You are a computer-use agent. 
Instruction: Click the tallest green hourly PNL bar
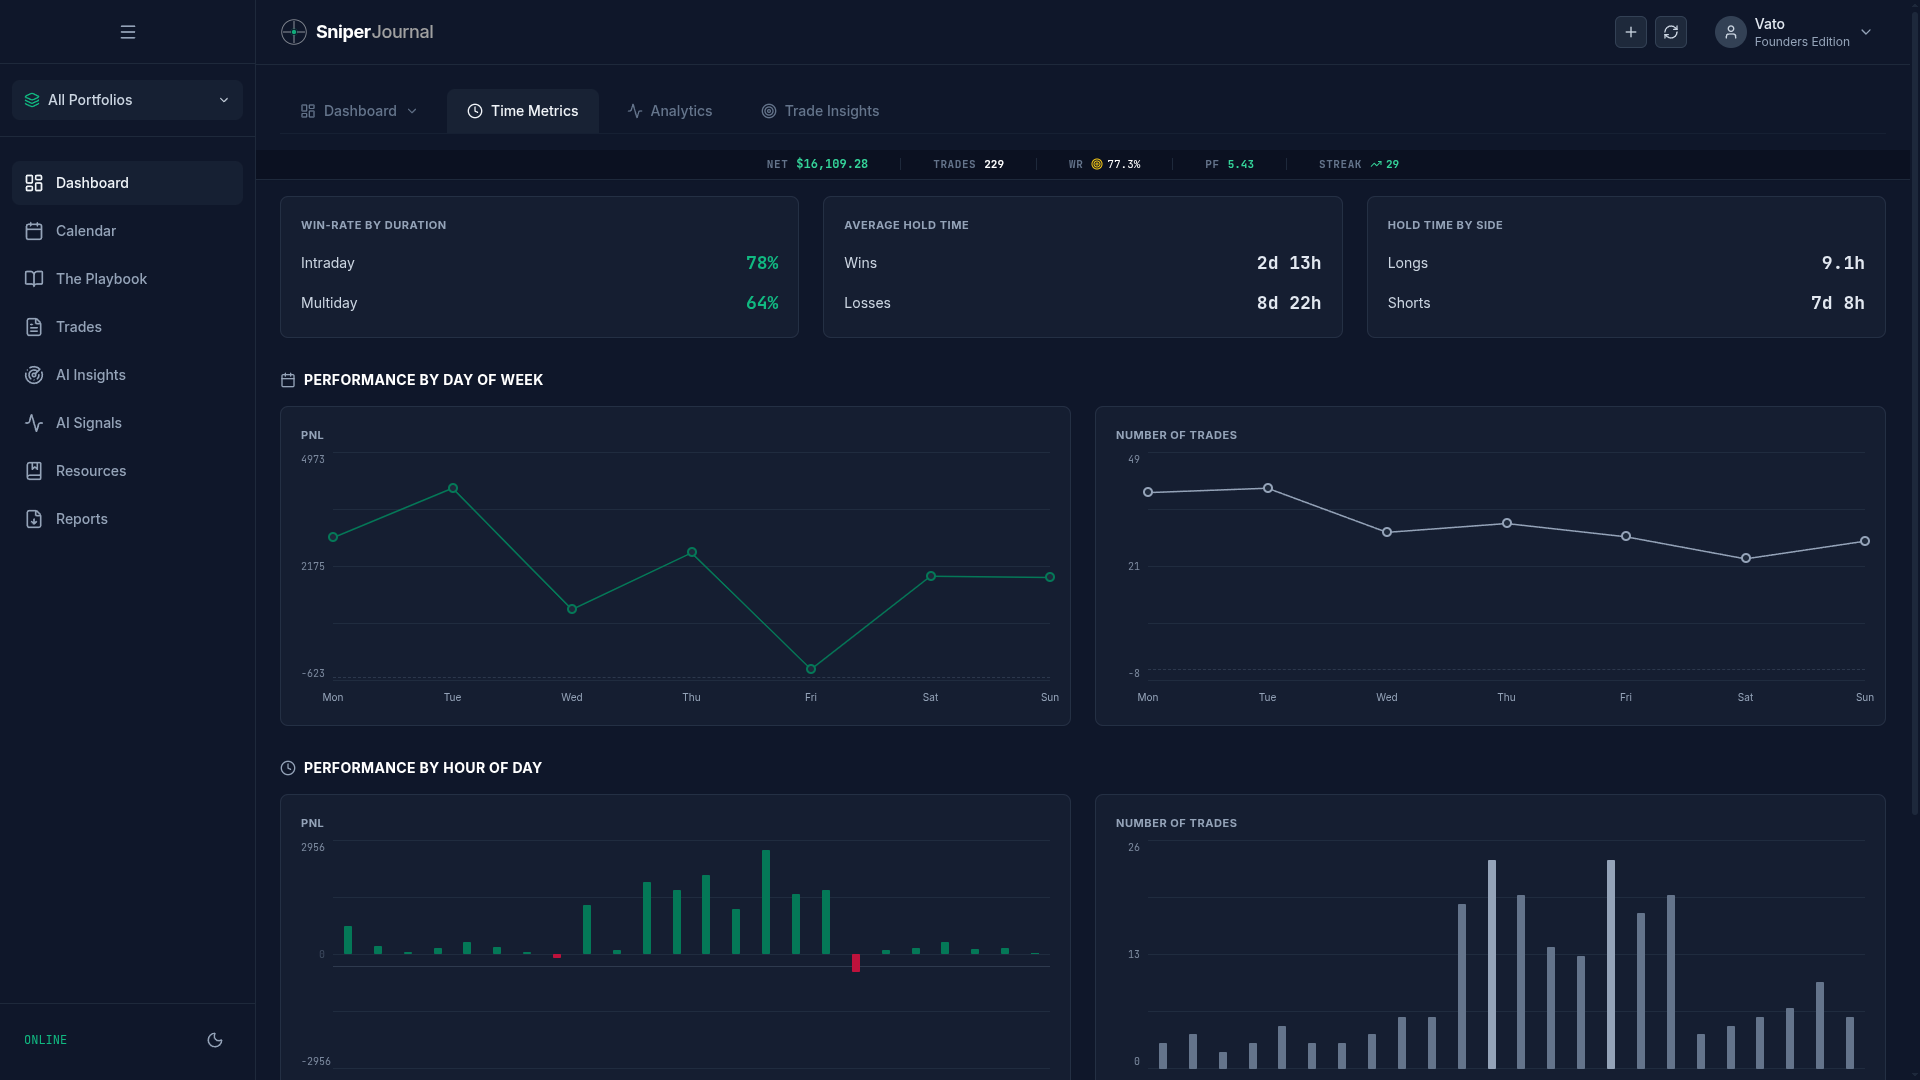click(x=766, y=902)
